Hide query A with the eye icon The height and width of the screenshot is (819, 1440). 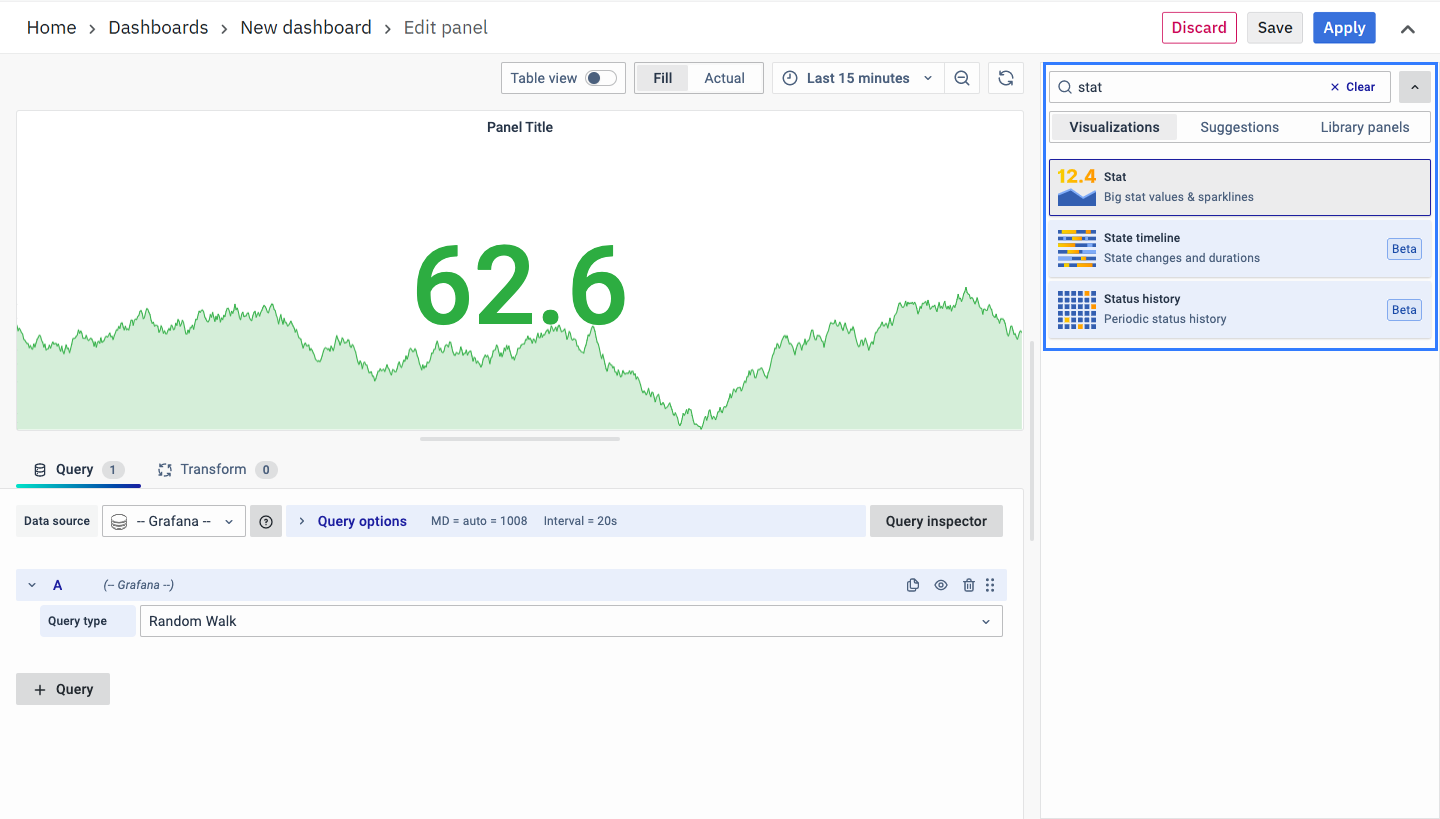(x=941, y=585)
